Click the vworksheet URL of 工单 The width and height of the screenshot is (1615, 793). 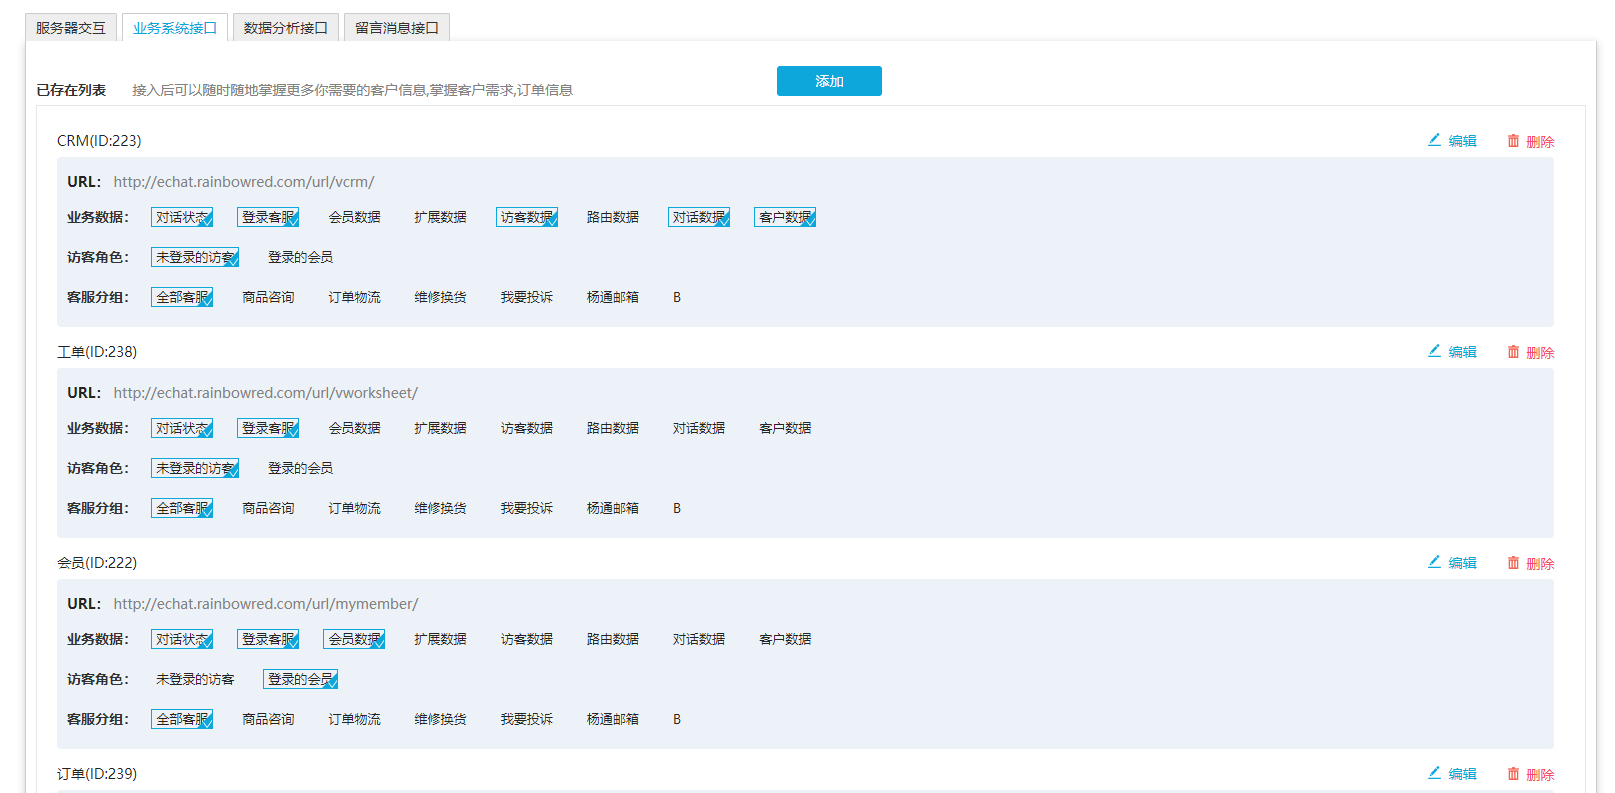tap(265, 393)
